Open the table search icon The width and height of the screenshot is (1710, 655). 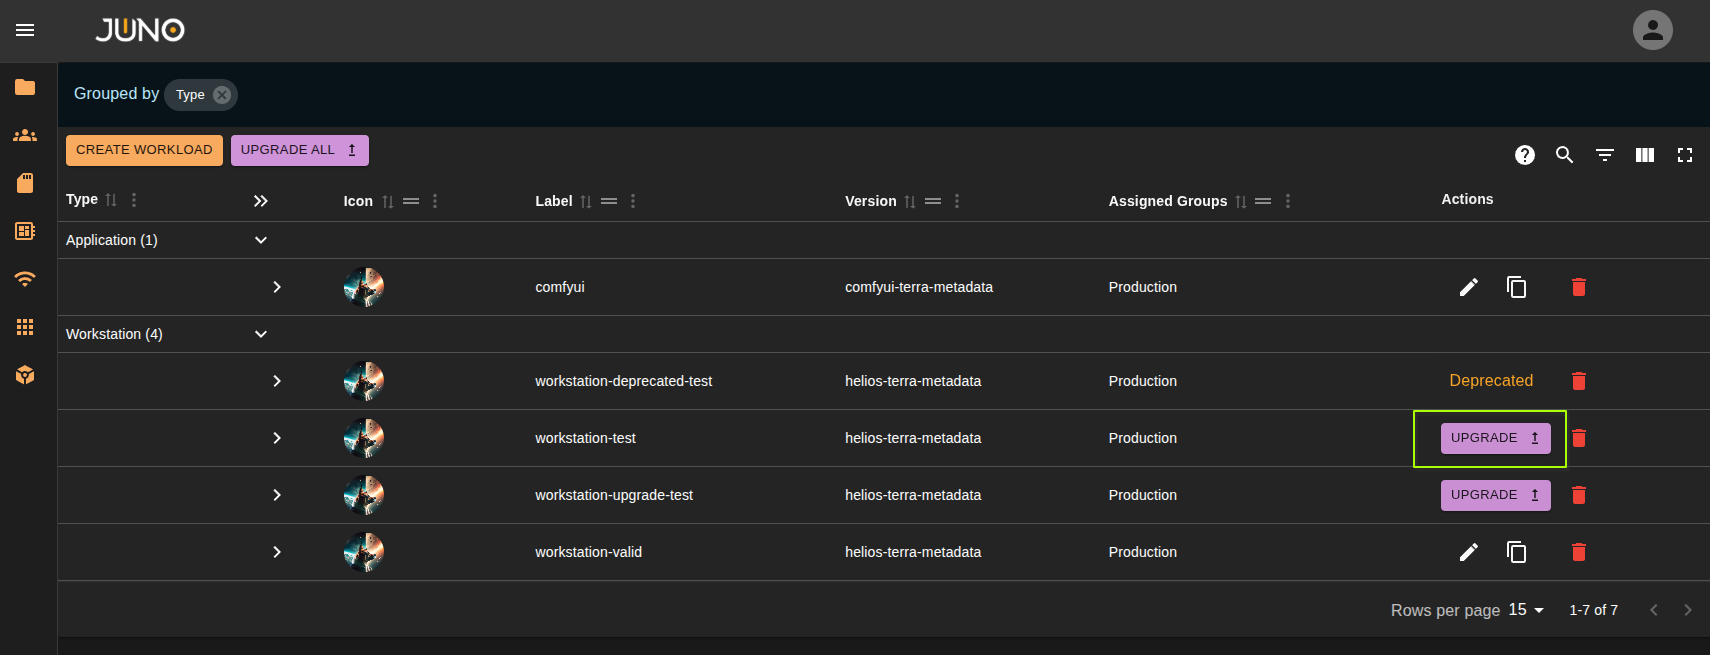1564,155
